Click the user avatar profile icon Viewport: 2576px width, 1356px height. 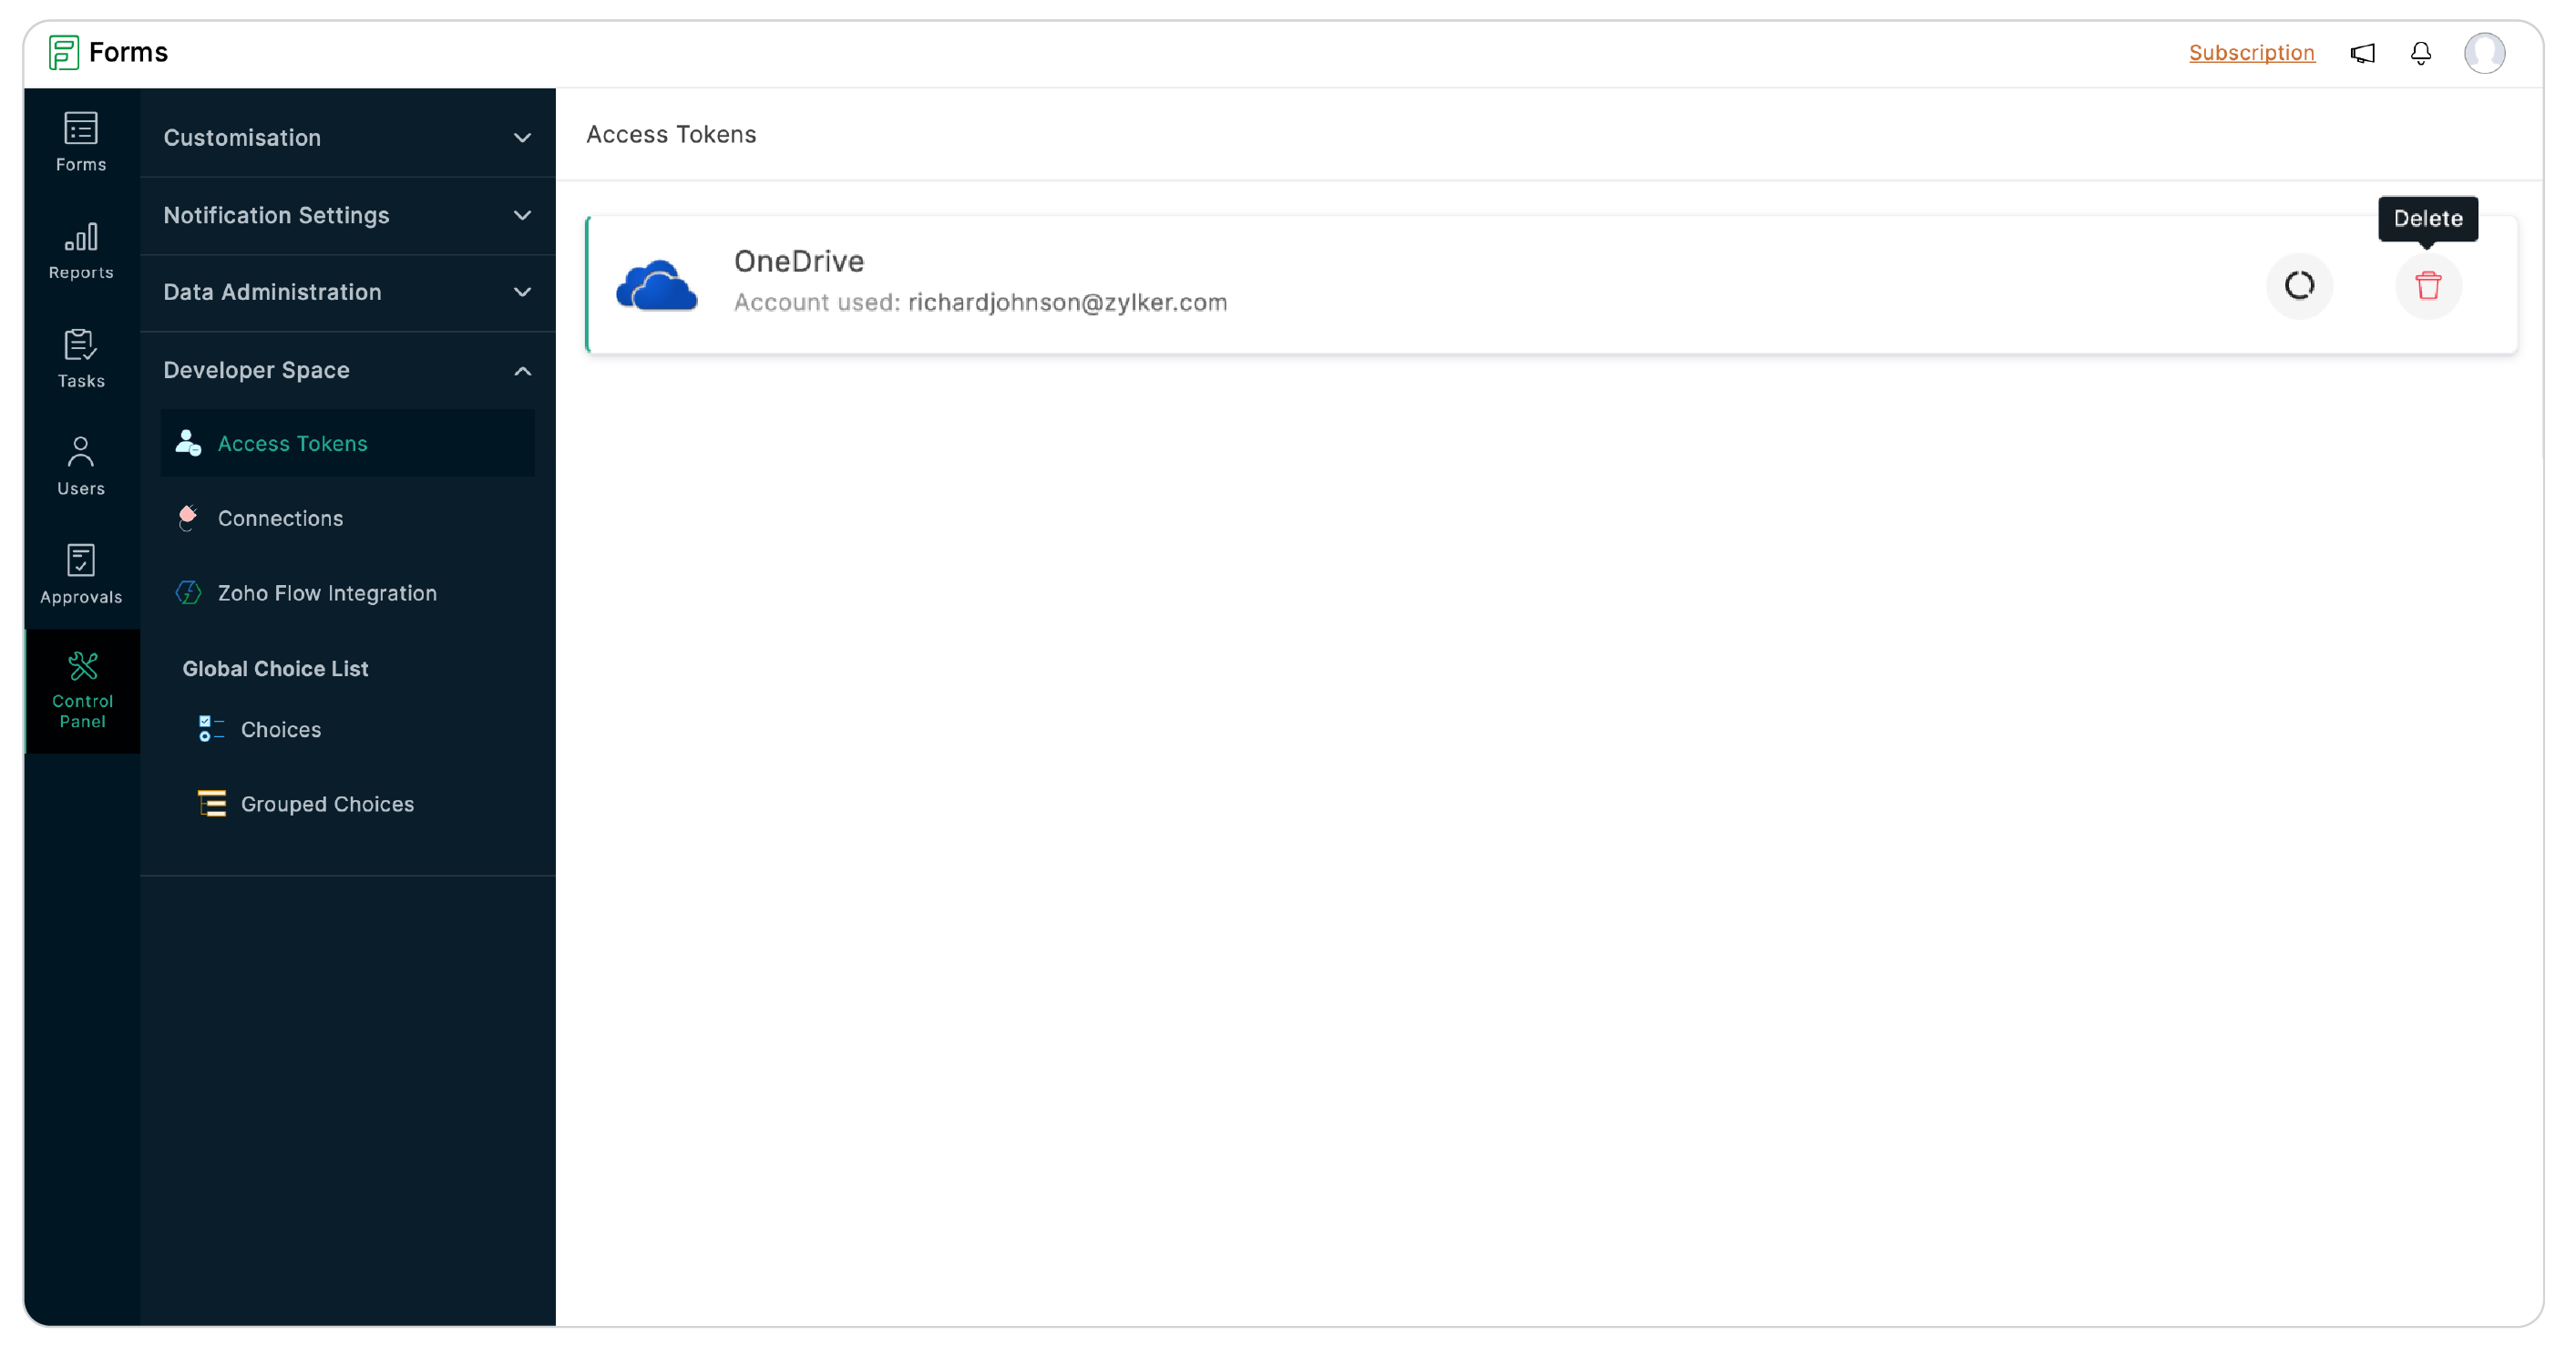point(2486,53)
